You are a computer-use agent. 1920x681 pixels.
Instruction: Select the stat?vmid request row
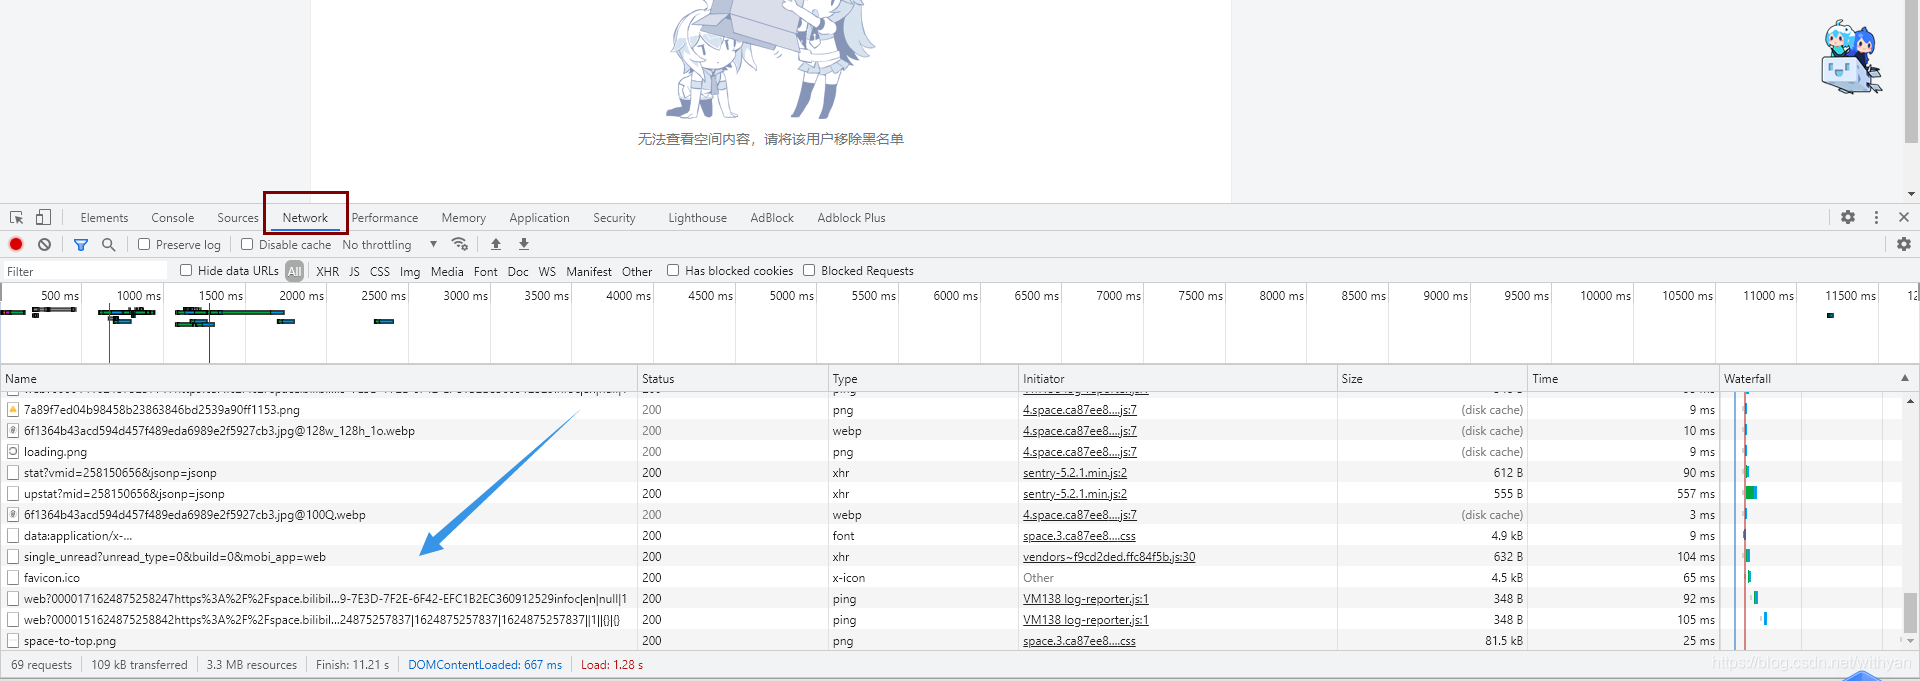(x=950, y=472)
